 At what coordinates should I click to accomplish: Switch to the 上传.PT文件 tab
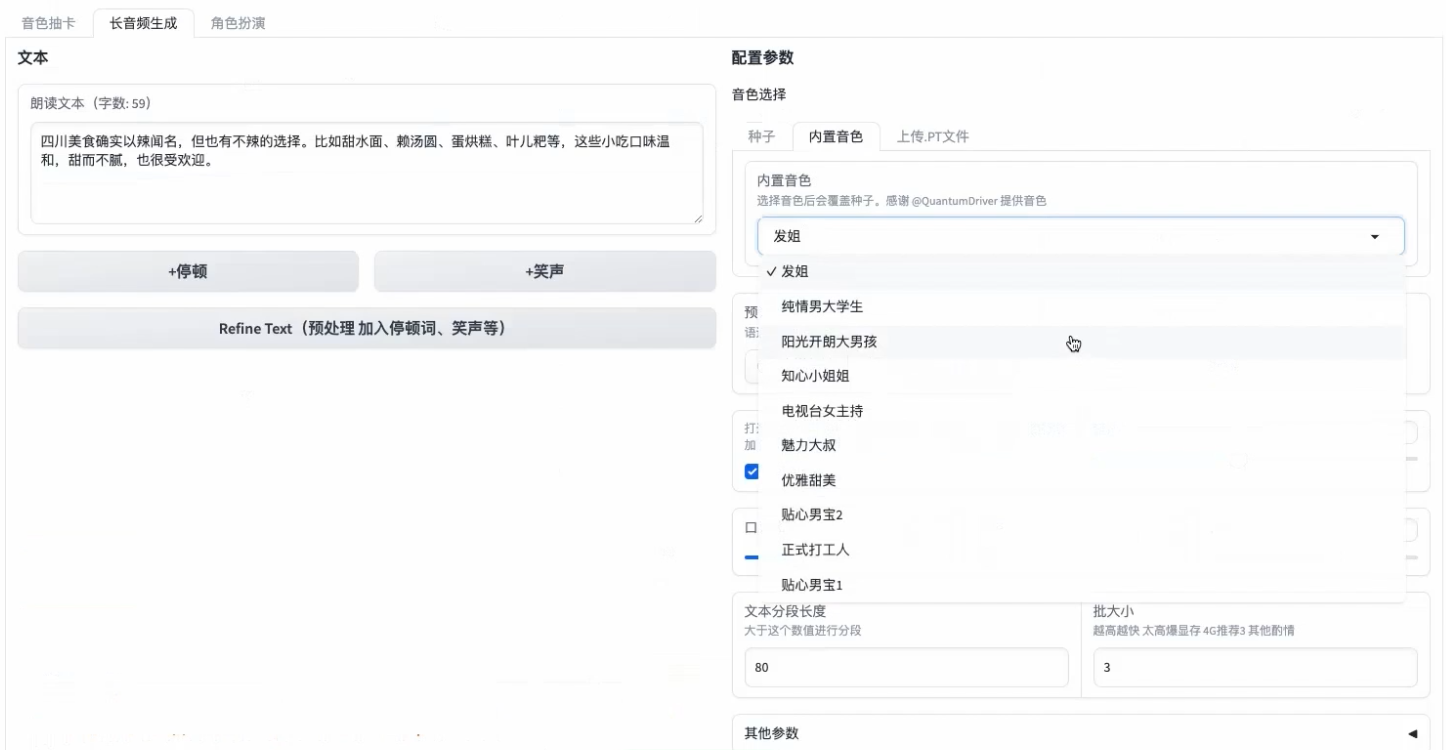(932, 137)
